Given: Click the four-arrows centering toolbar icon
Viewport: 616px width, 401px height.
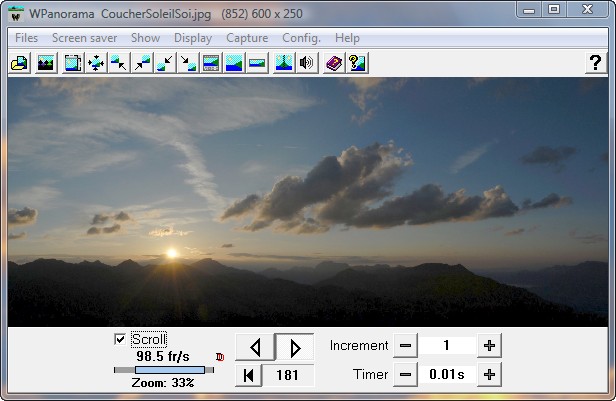Looking at the screenshot, I should click(x=96, y=63).
